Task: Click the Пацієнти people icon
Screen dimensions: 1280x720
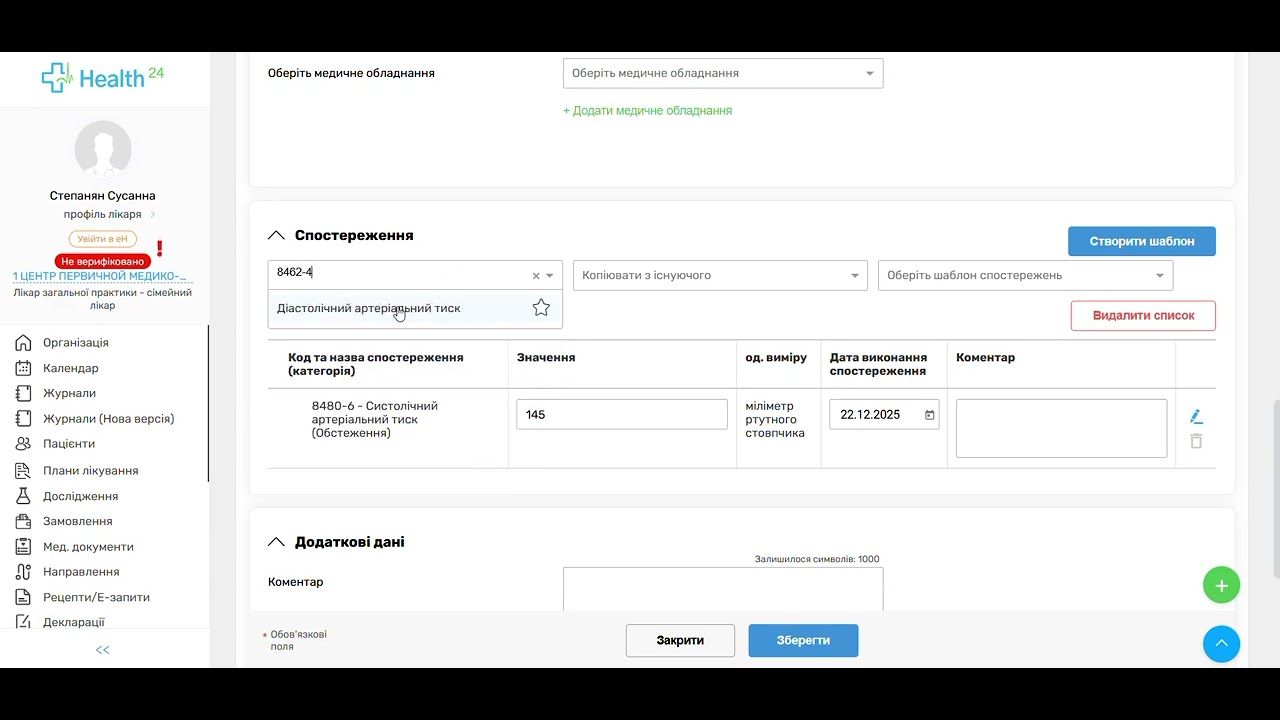Action: tap(24, 444)
